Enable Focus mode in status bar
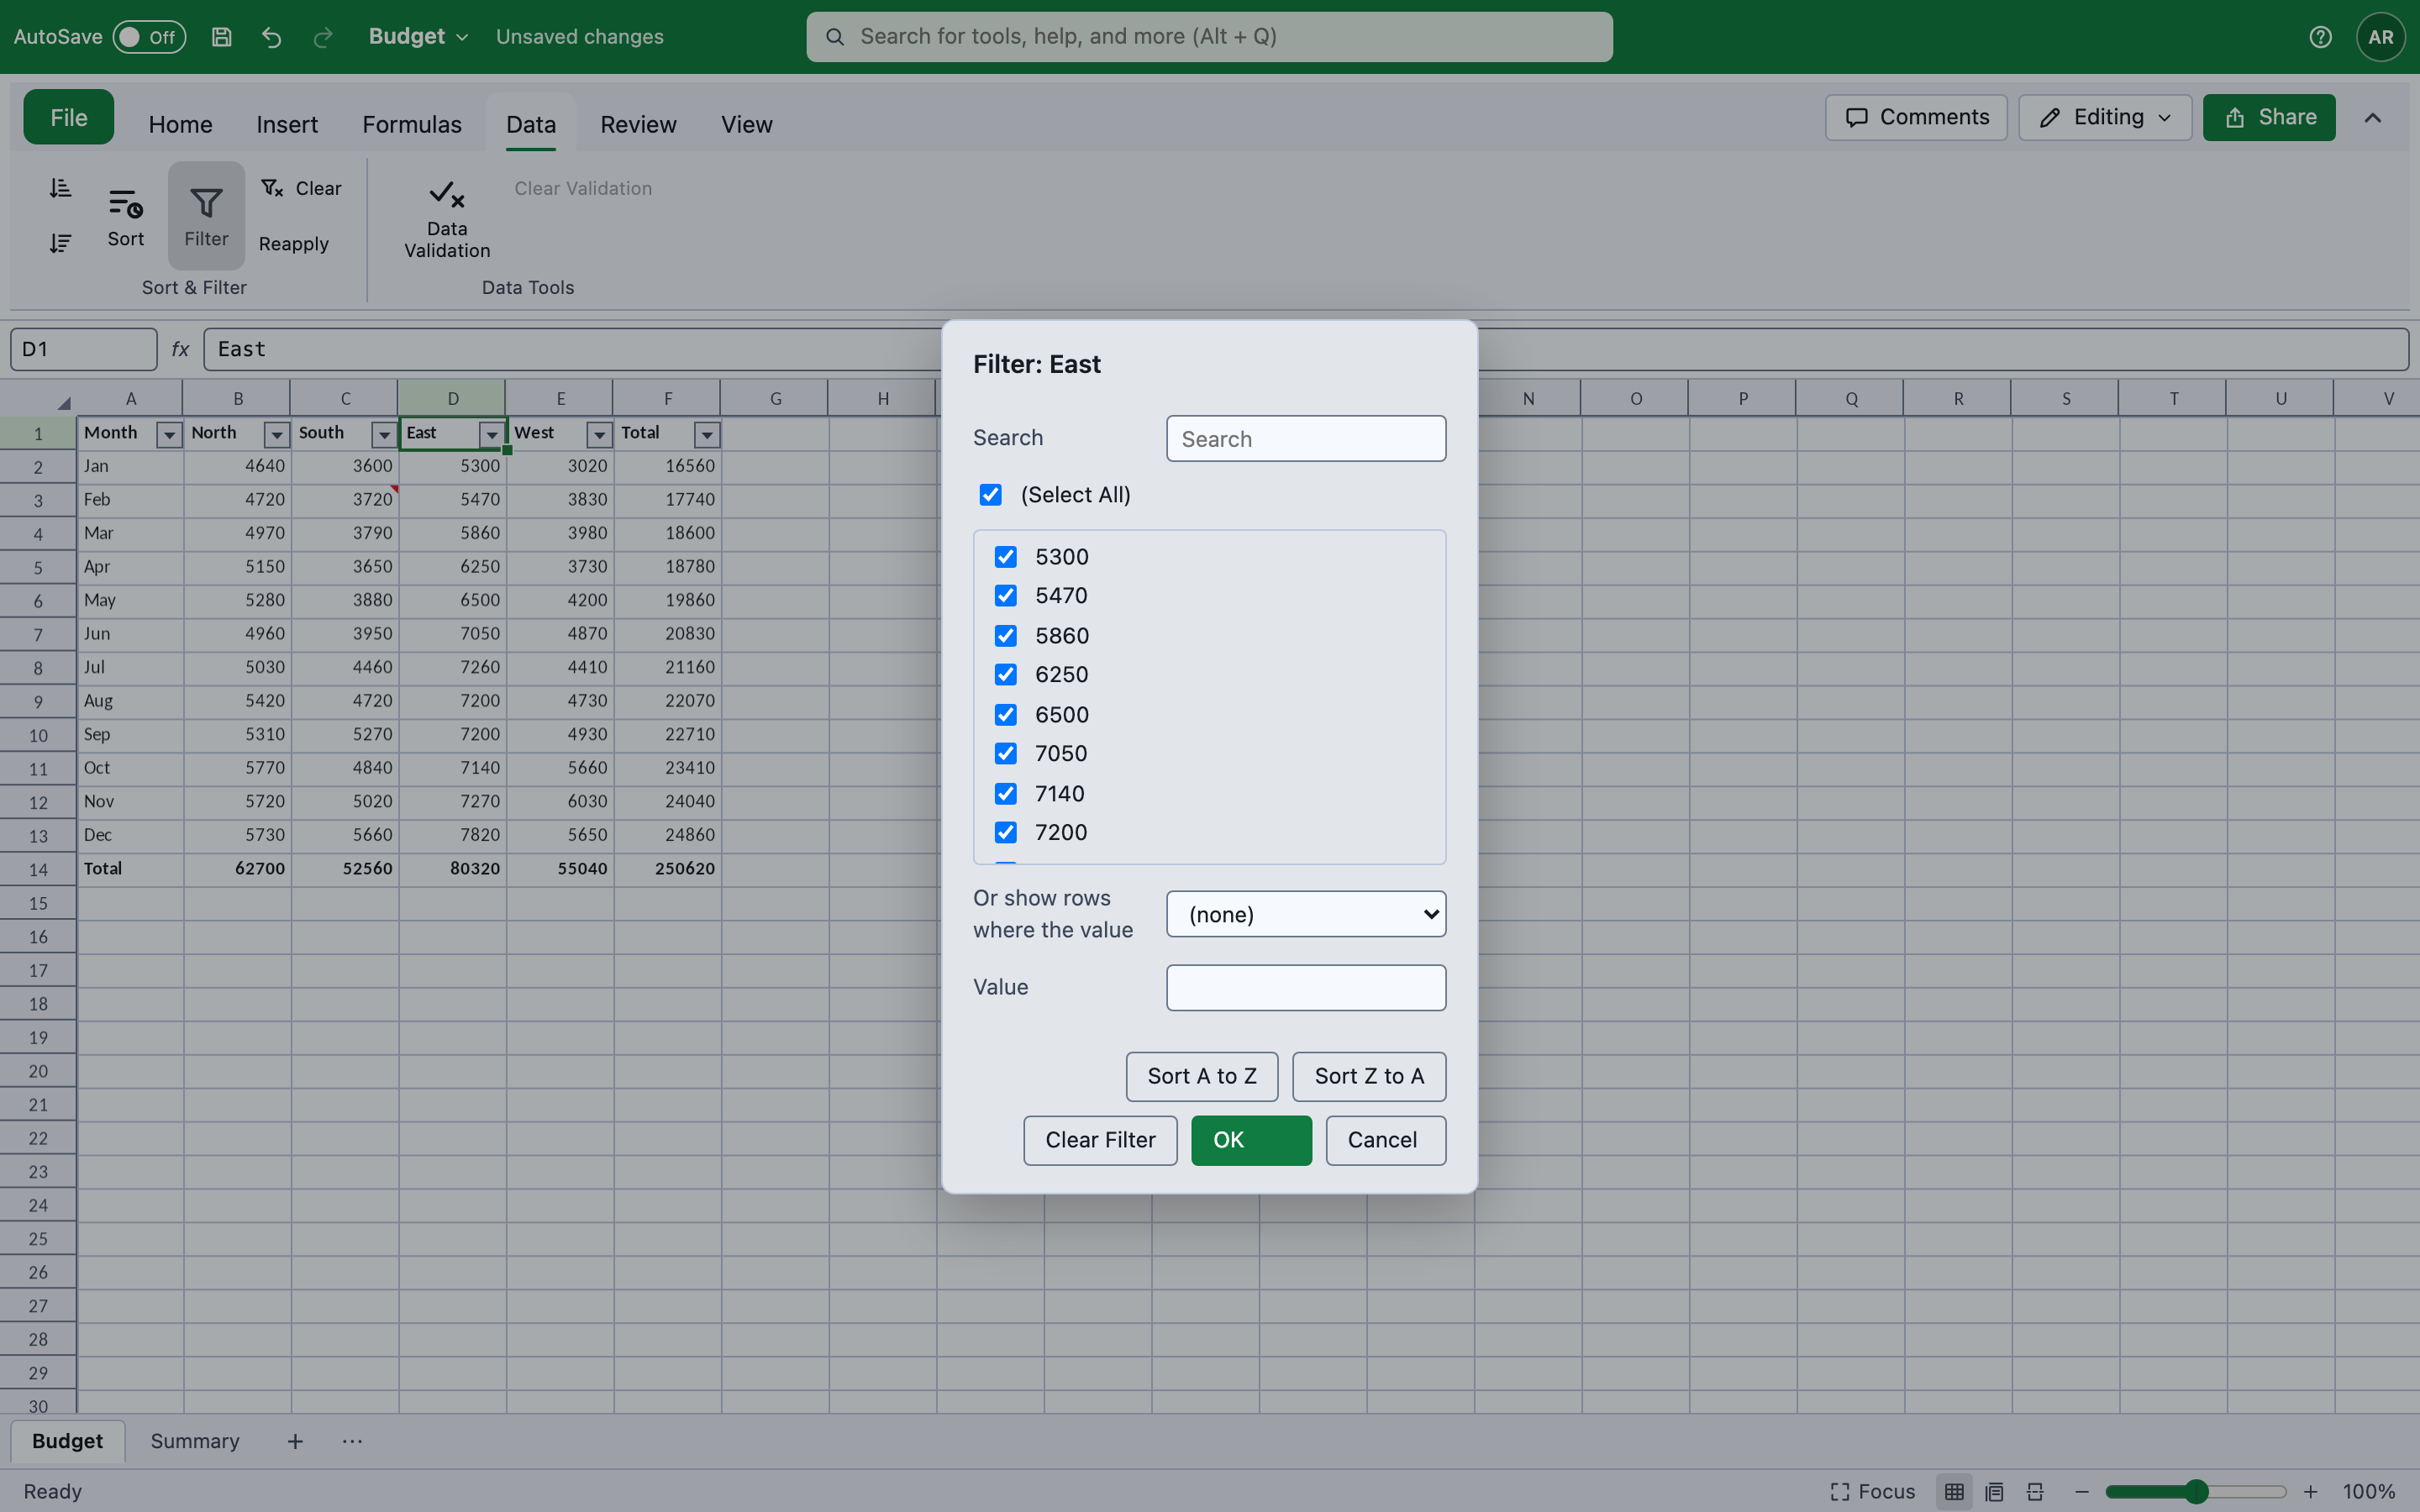 [x=1872, y=1491]
